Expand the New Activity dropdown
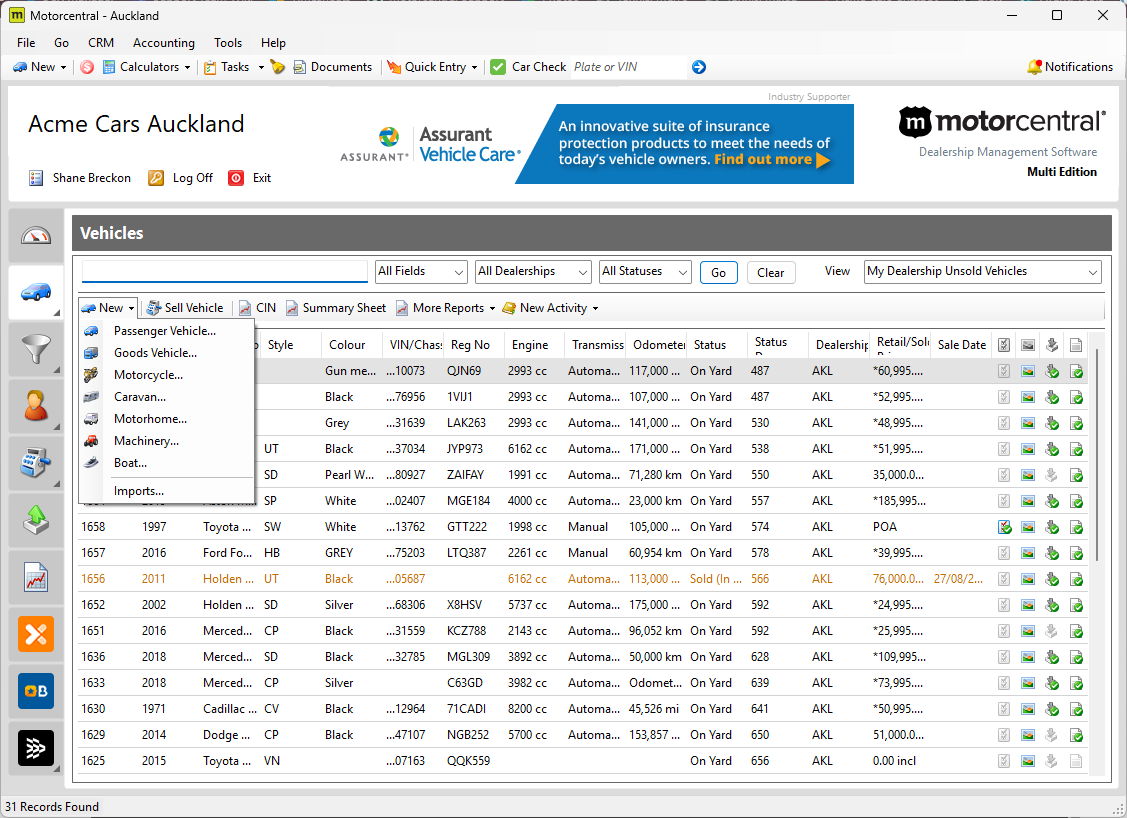Image resolution: width=1127 pixels, height=818 pixels. [x=595, y=308]
